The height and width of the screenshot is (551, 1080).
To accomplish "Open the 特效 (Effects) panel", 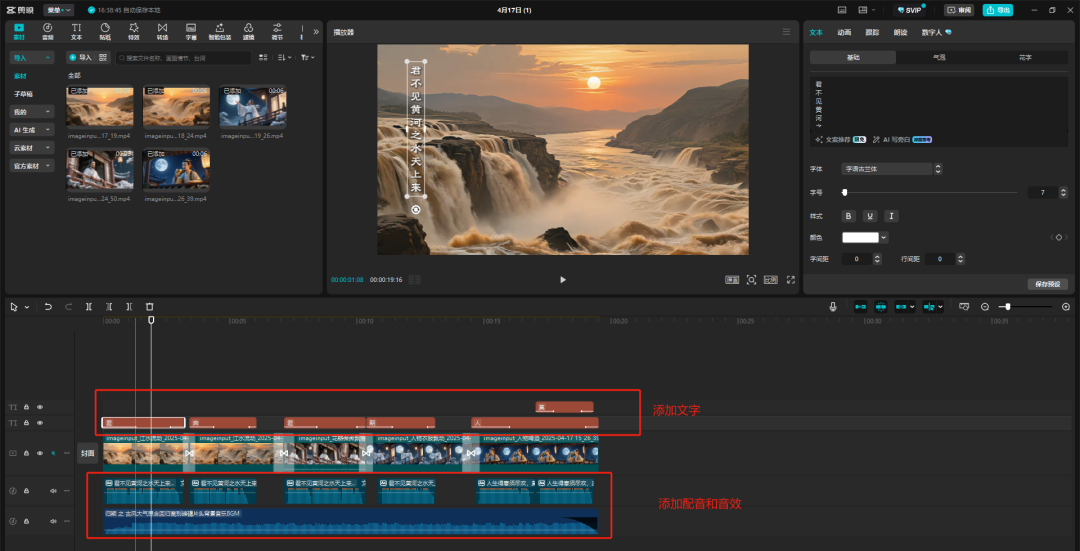I will (x=133, y=31).
